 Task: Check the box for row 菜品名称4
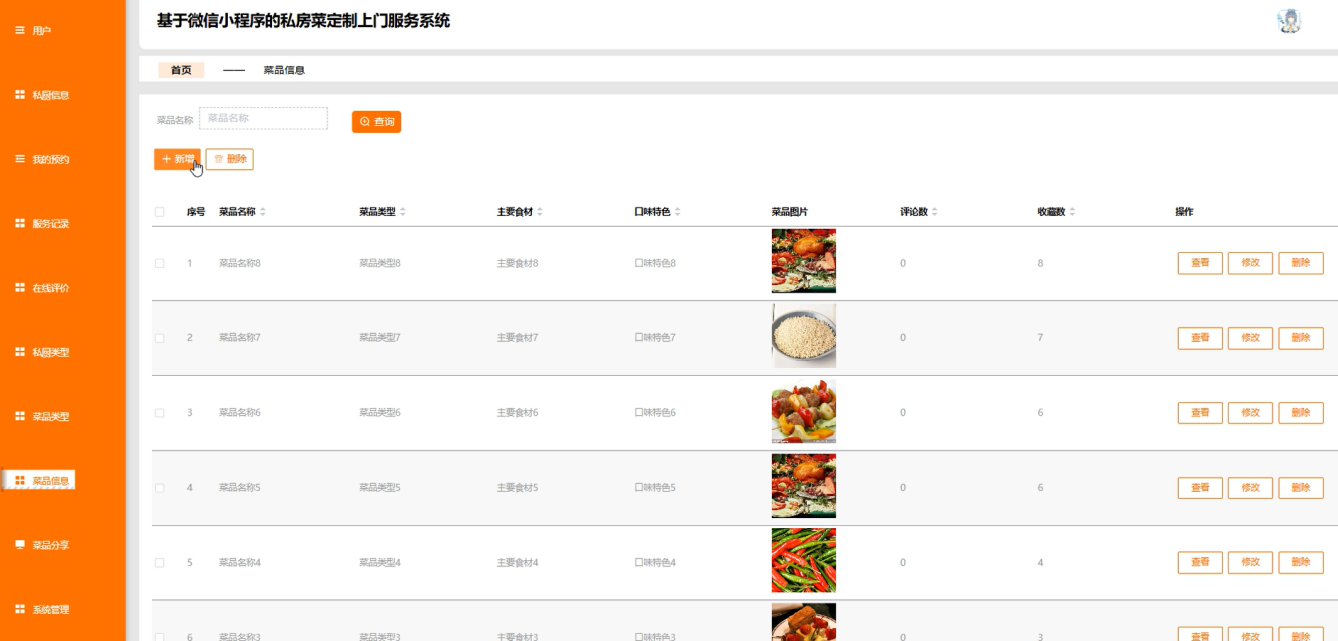click(x=159, y=563)
